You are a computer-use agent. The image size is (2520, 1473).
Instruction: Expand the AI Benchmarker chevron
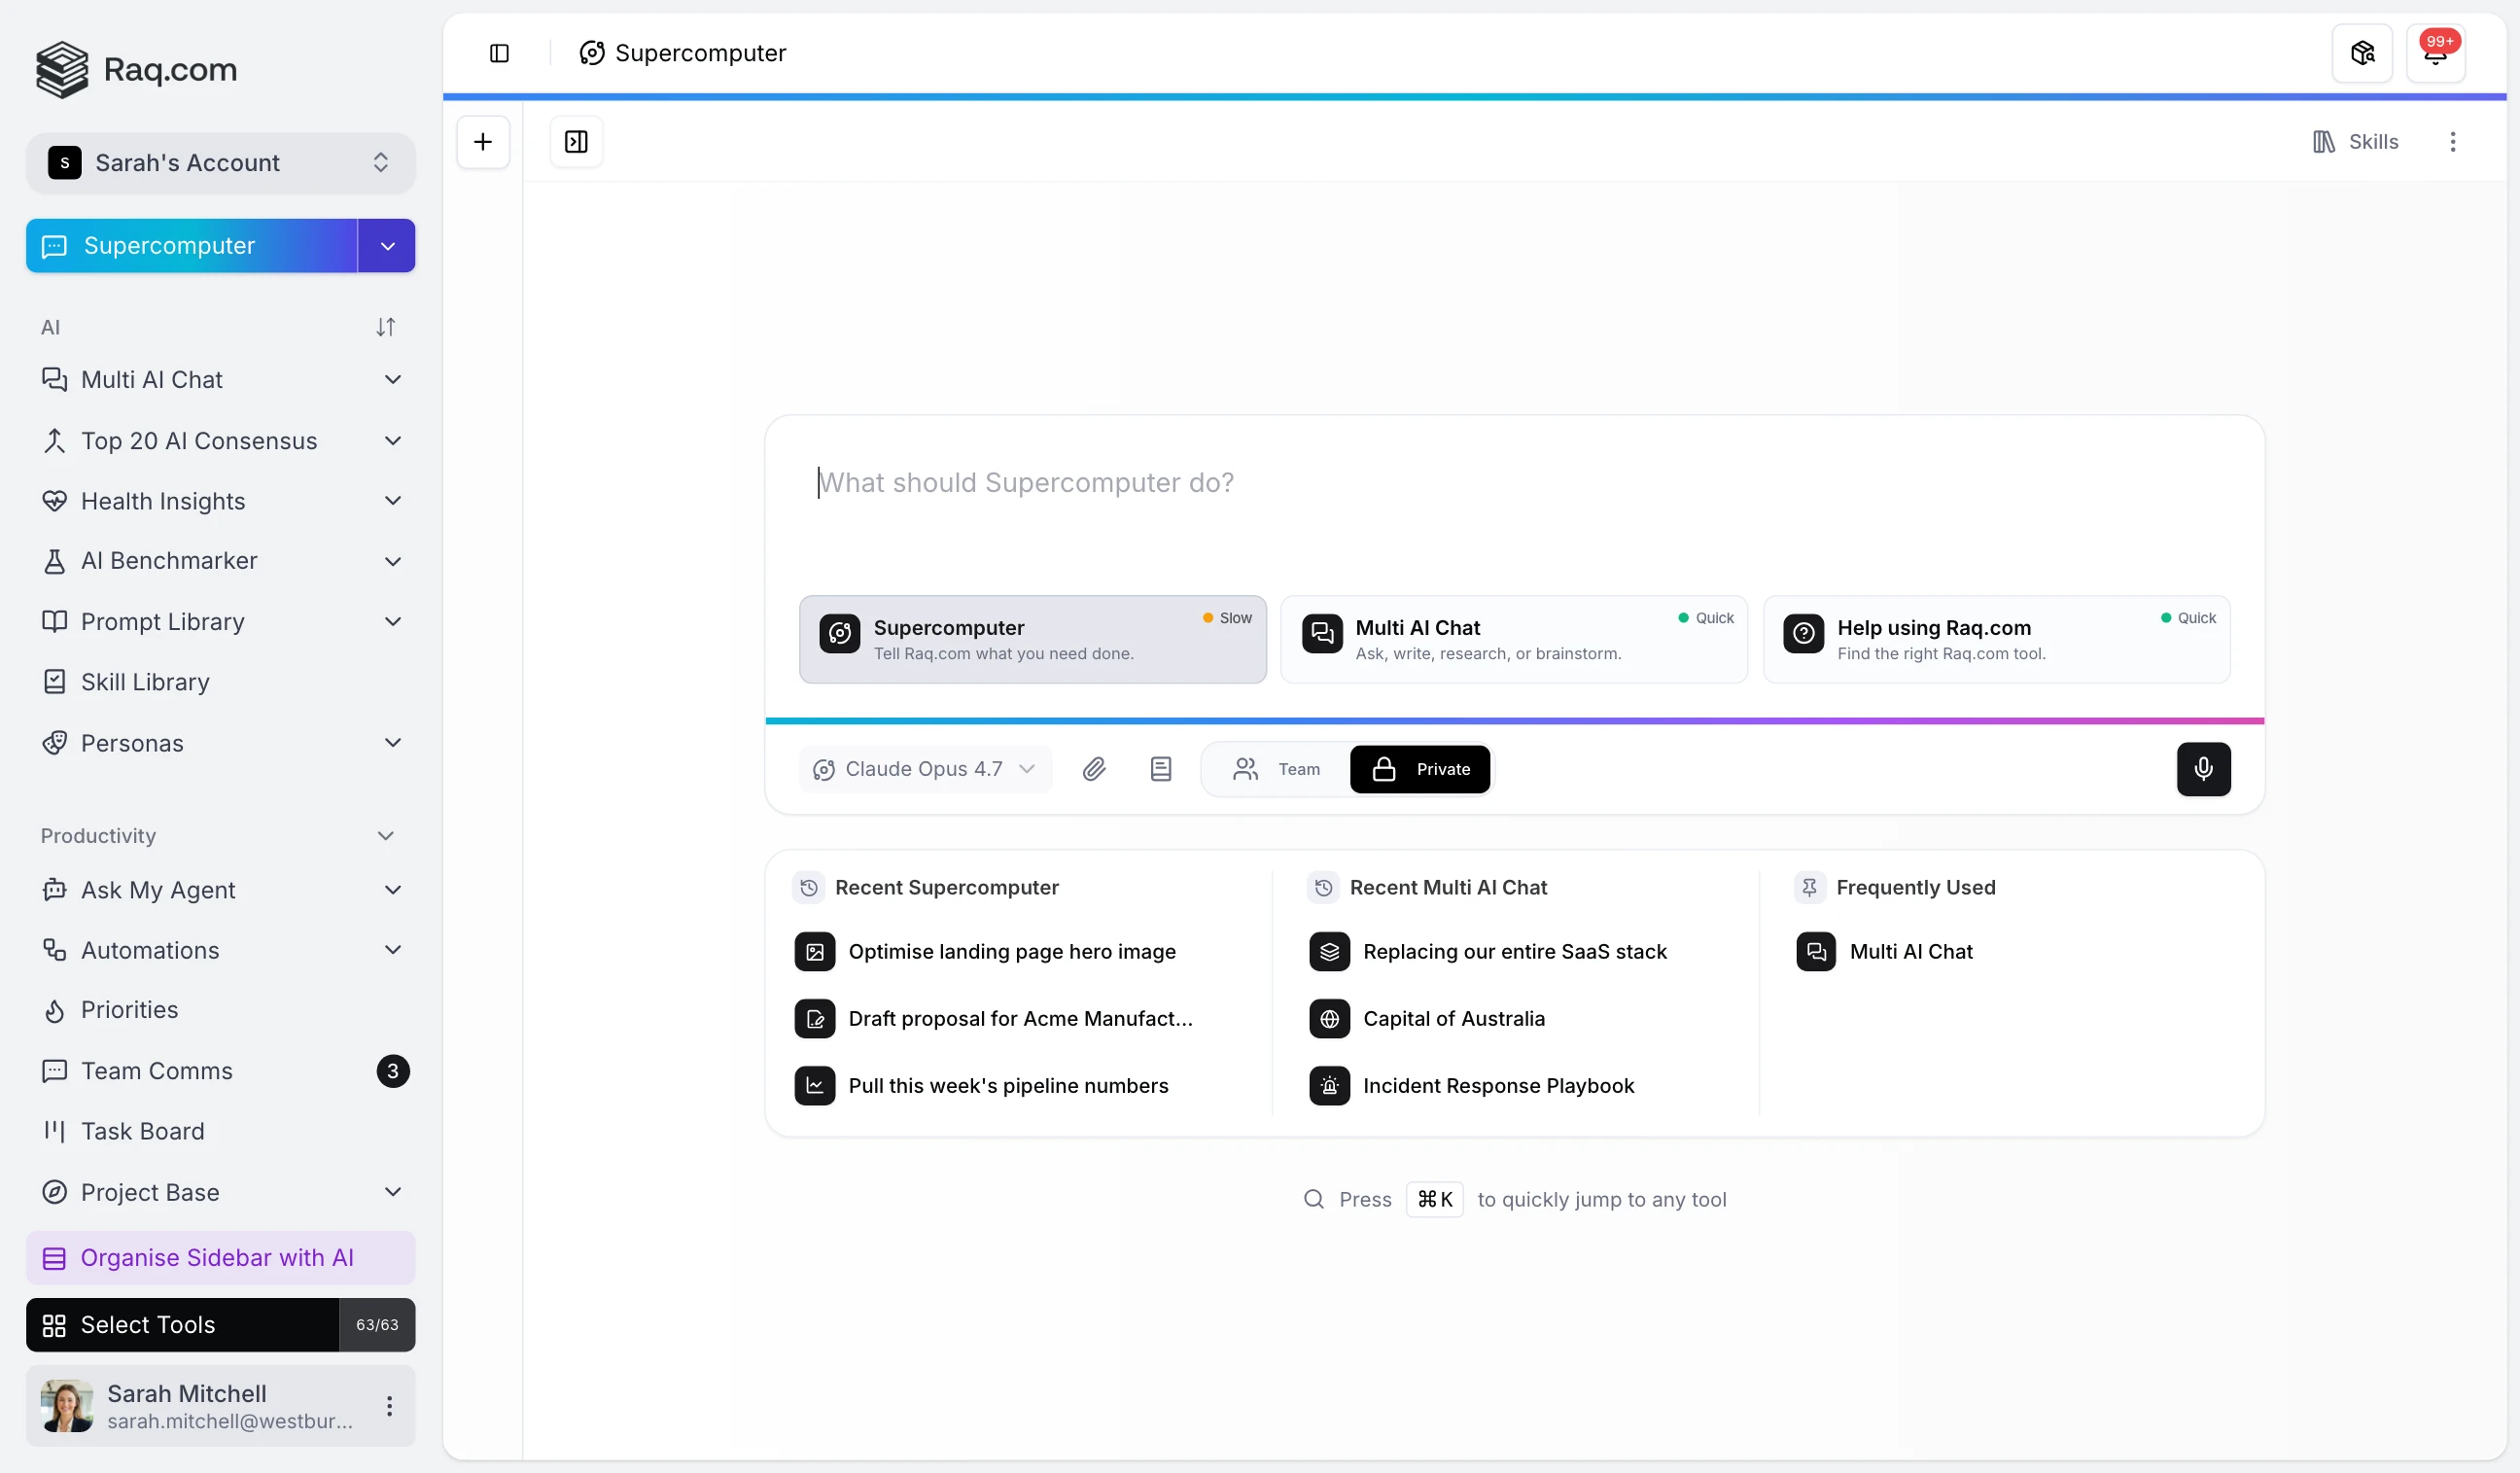393,561
